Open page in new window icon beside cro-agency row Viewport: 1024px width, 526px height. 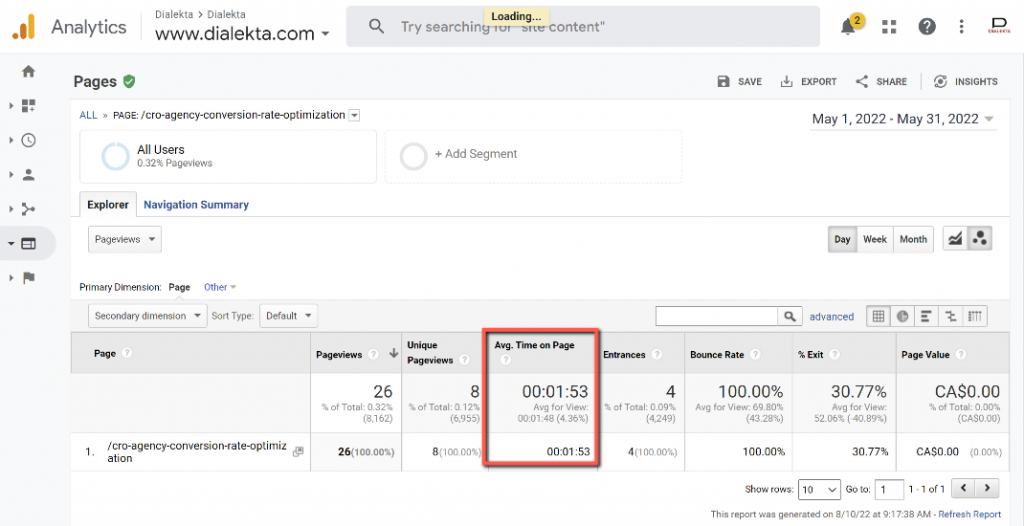[x=298, y=452]
